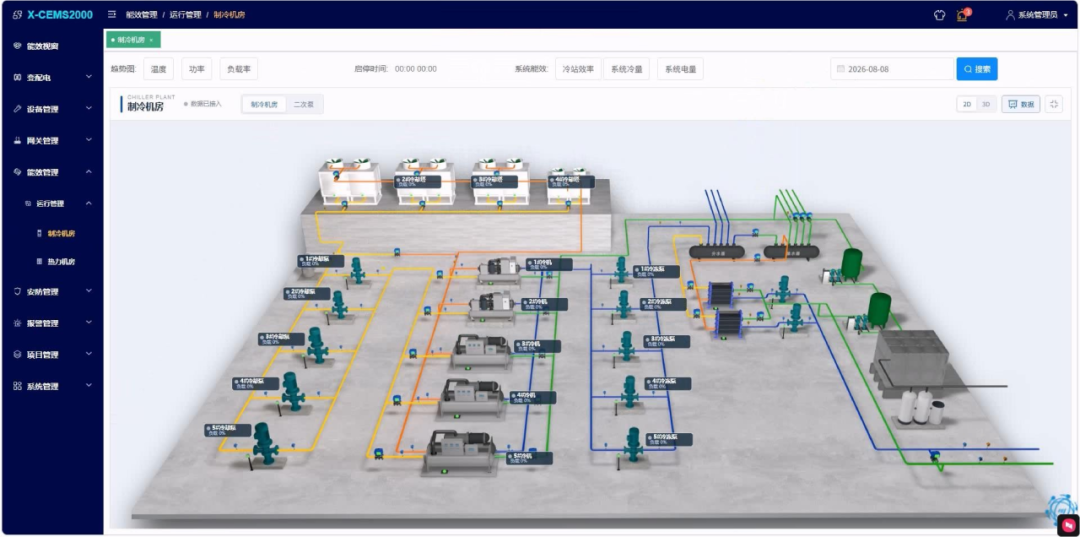Click the 系统冷量 button
This screenshot has height=537, width=1080.
(x=626, y=69)
